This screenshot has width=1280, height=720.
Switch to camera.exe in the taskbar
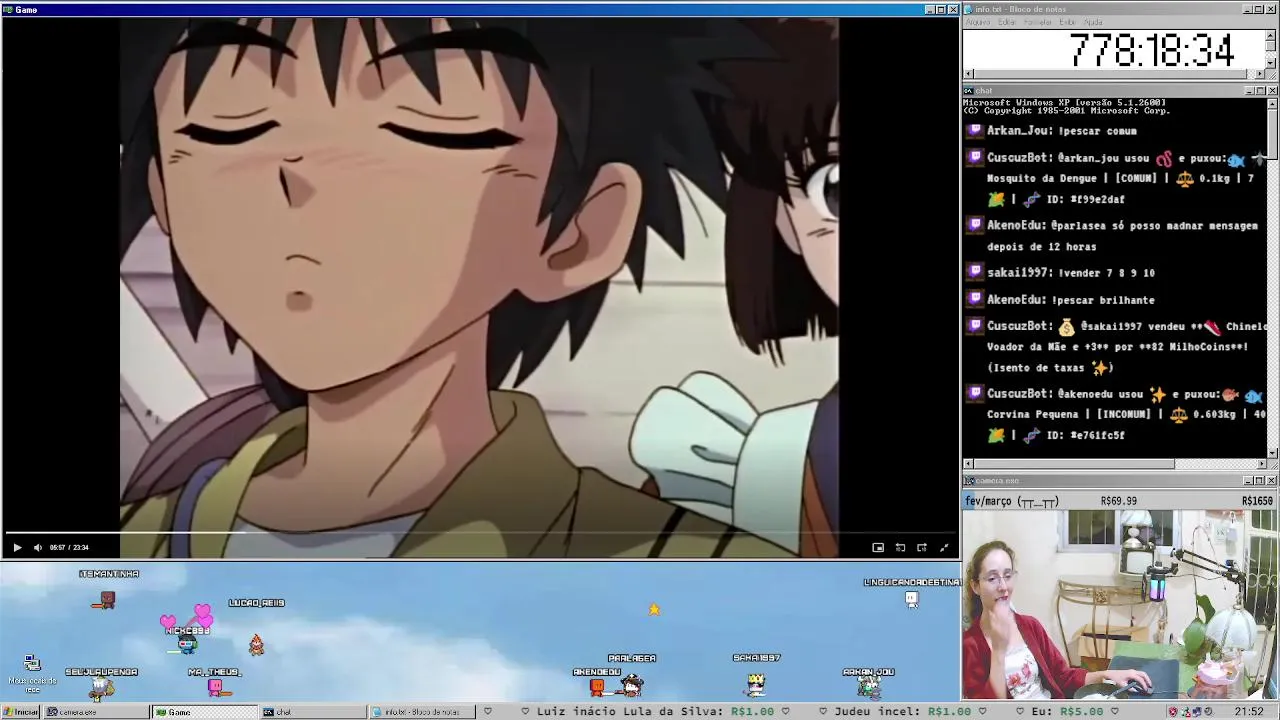[x=95, y=712]
